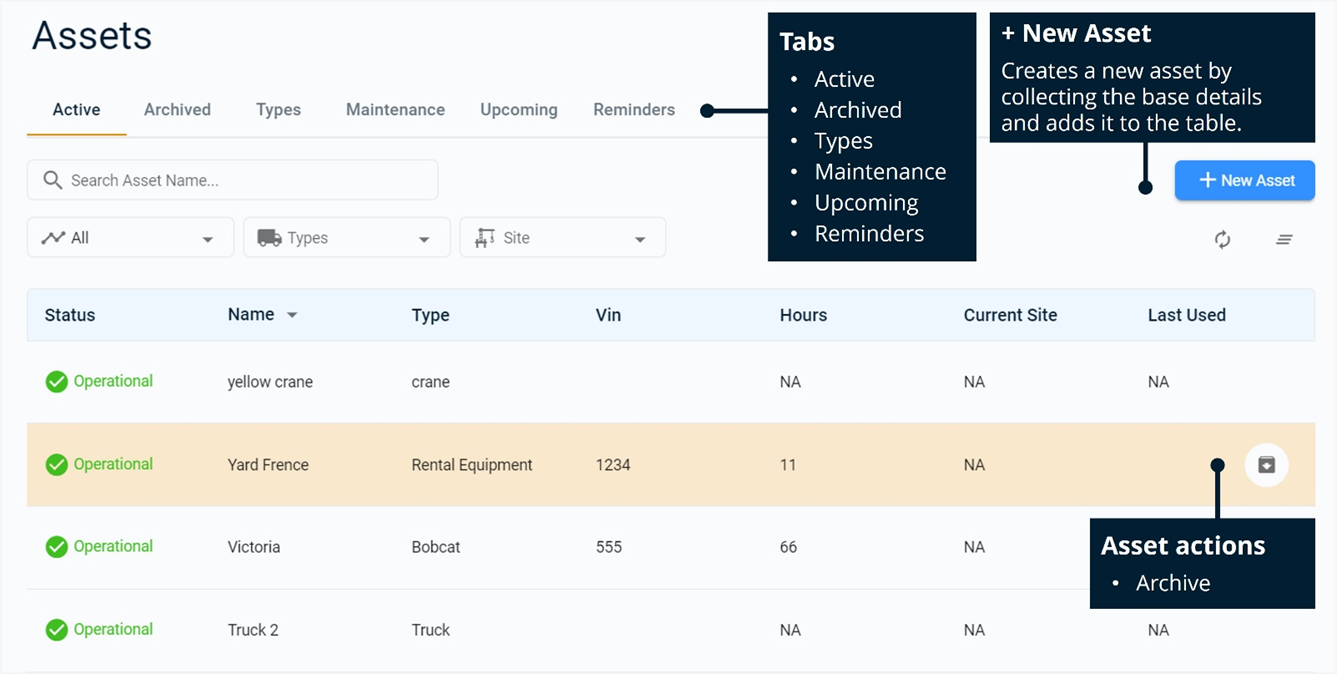Click the Operational status check for Truck 2
1337x674 pixels.
coord(56,629)
